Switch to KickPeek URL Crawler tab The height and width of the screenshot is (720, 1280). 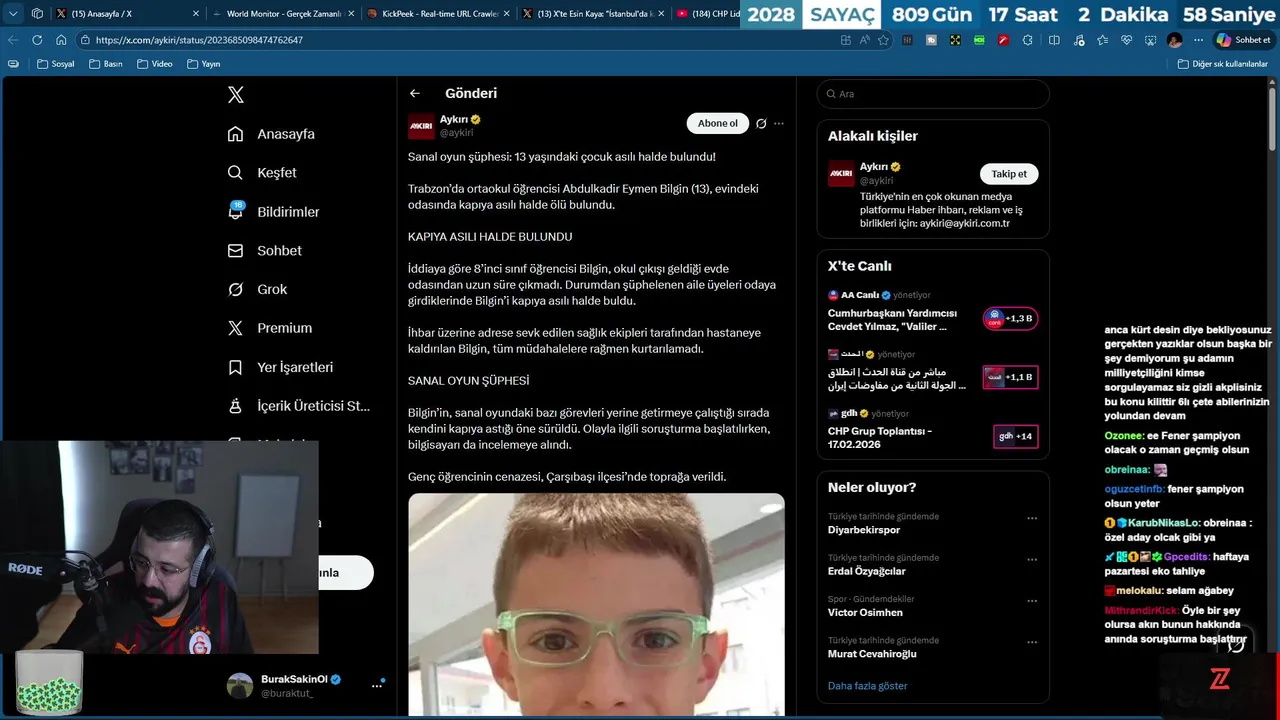point(438,14)
